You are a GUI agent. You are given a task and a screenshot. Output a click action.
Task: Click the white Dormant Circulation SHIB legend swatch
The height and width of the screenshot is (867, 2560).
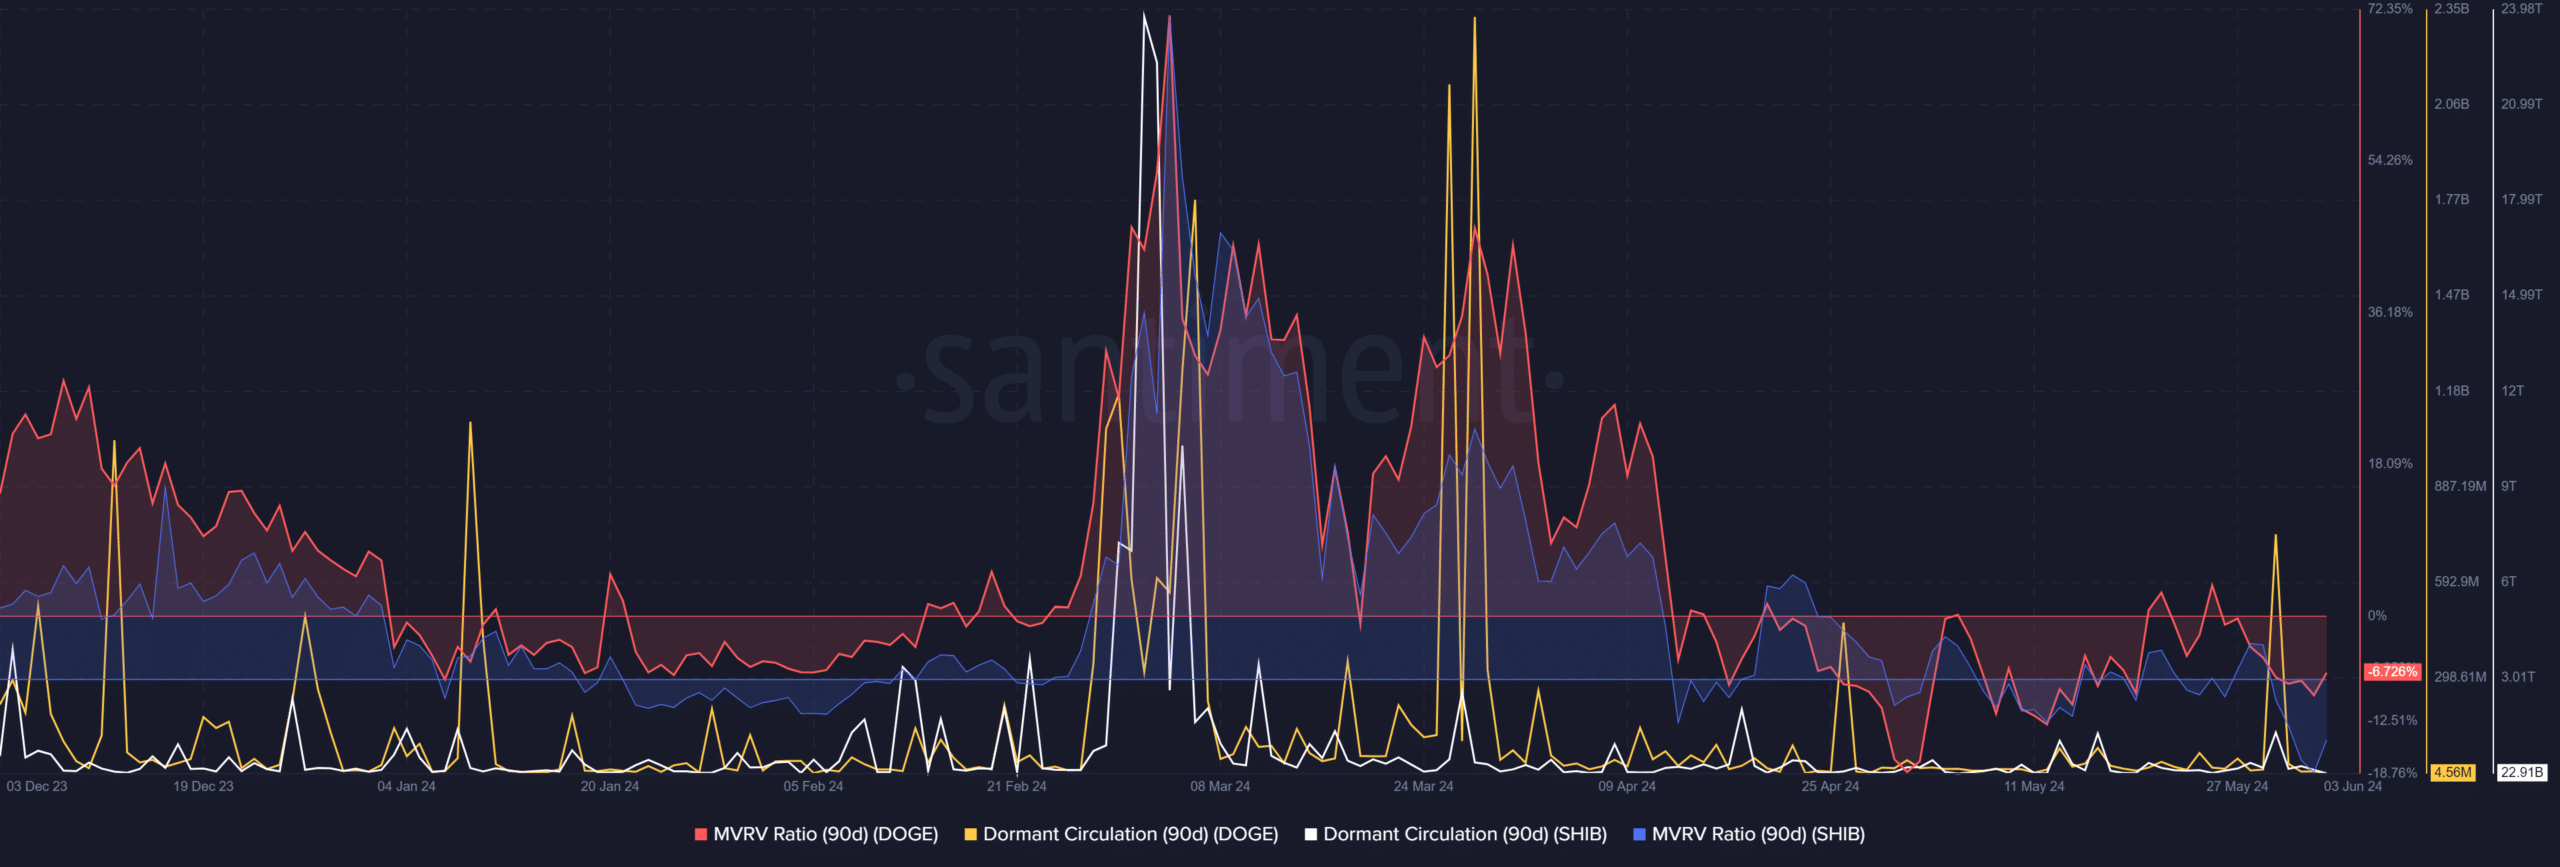[1310, 834]
